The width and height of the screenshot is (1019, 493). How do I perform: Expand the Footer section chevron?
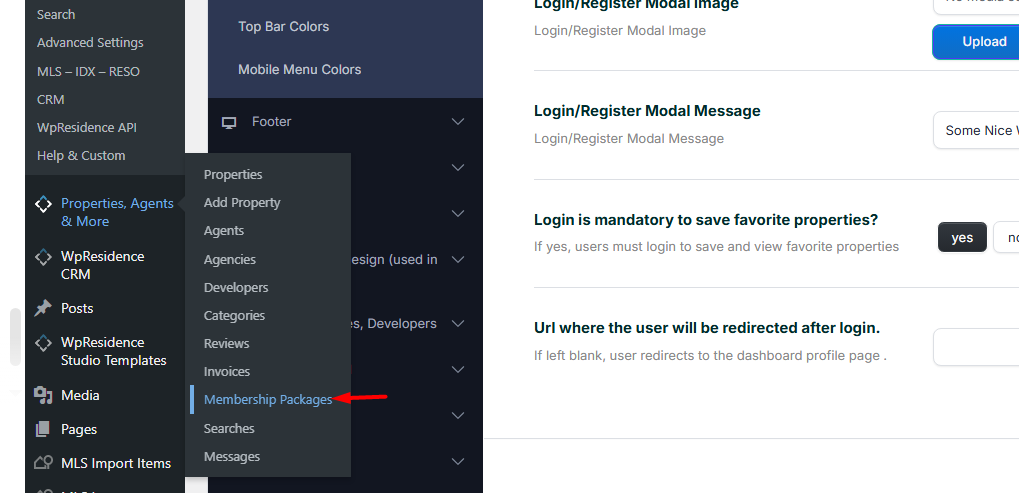458,122
